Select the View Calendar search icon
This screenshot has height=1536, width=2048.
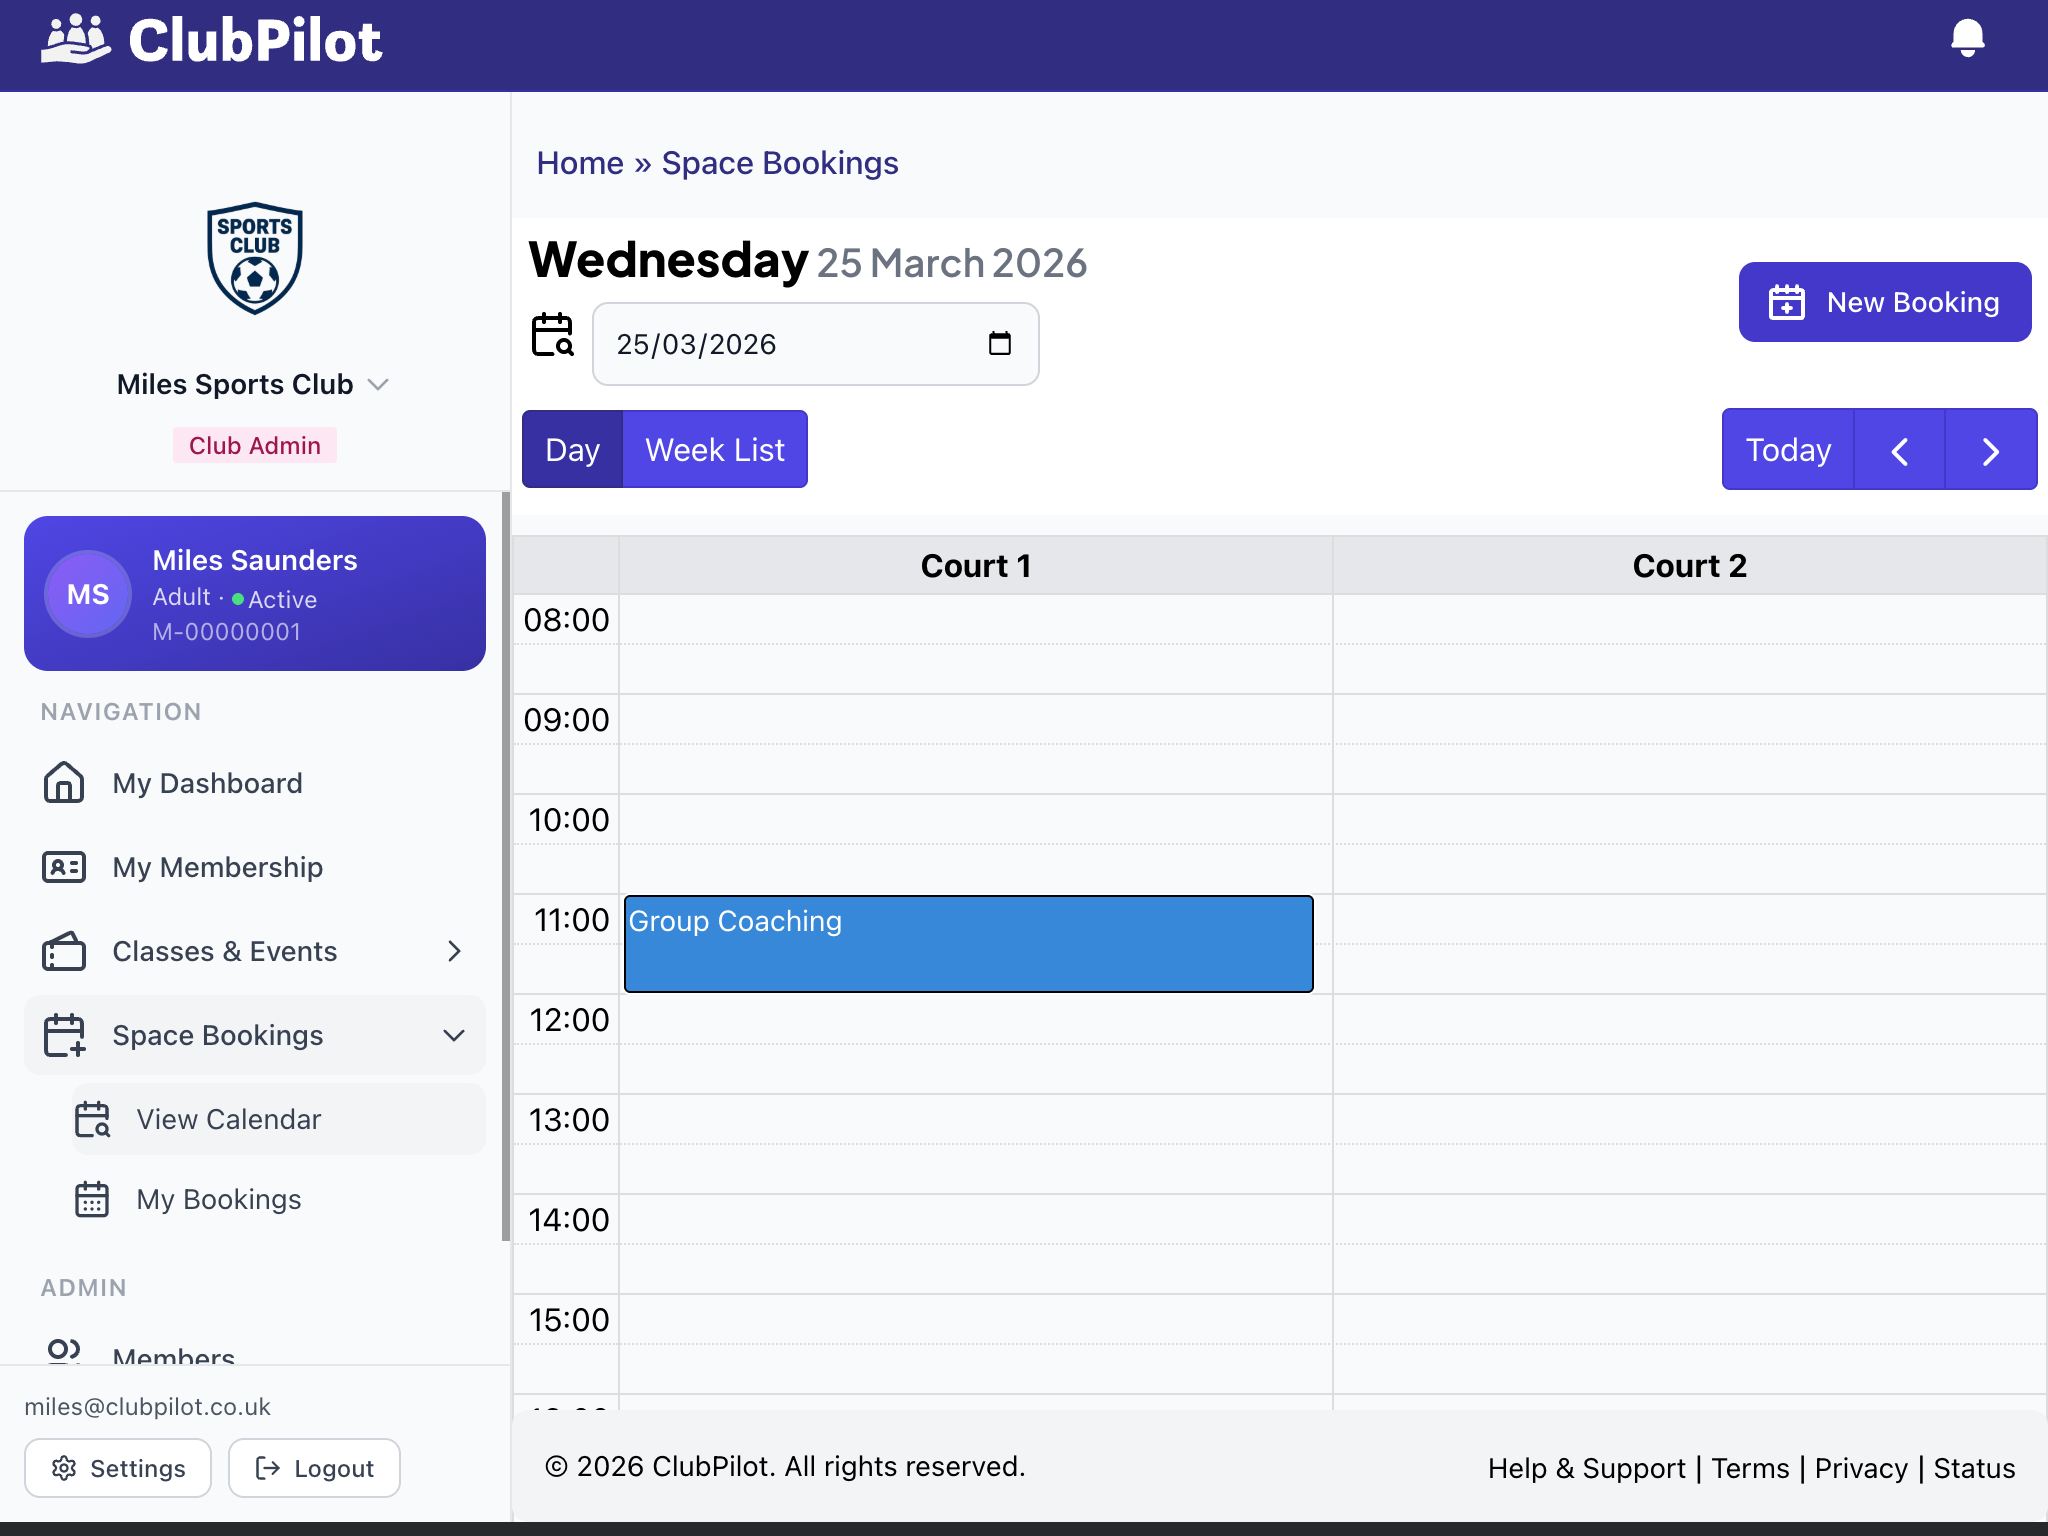pos(91,1119)
